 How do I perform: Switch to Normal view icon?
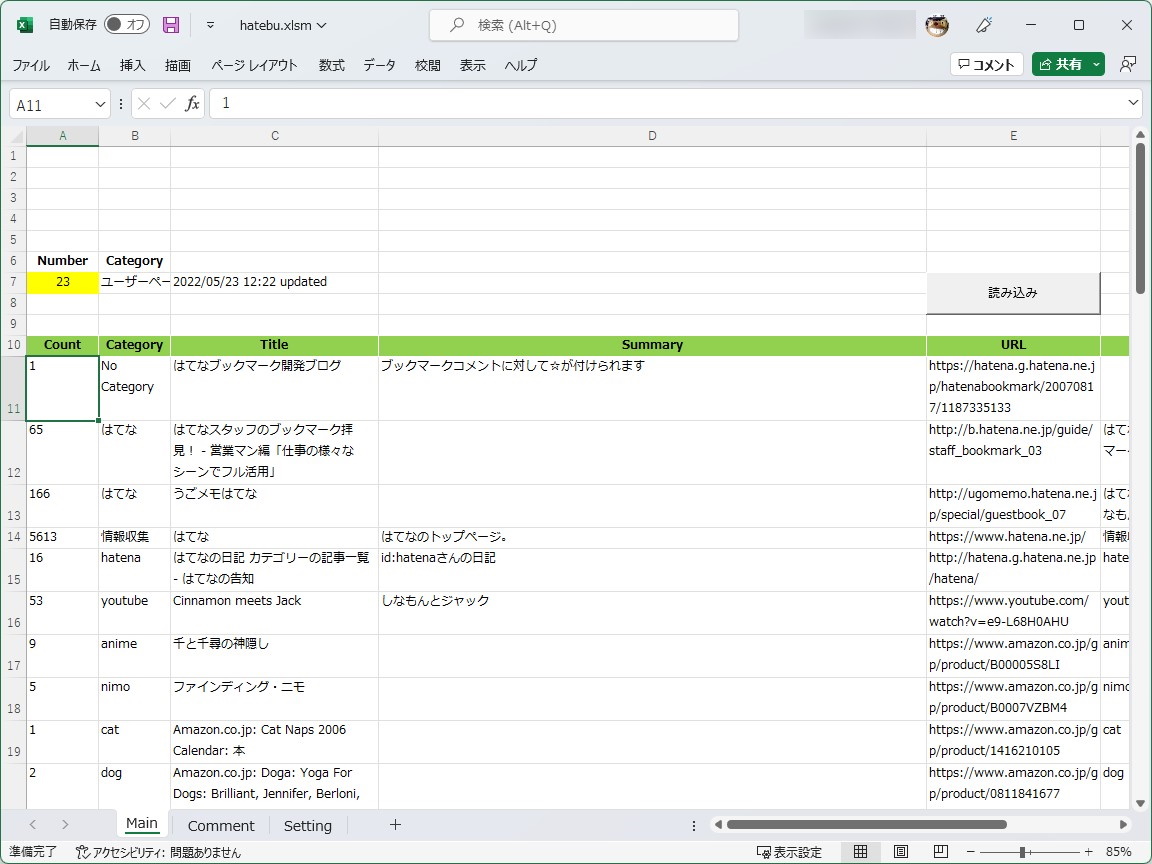860,852
